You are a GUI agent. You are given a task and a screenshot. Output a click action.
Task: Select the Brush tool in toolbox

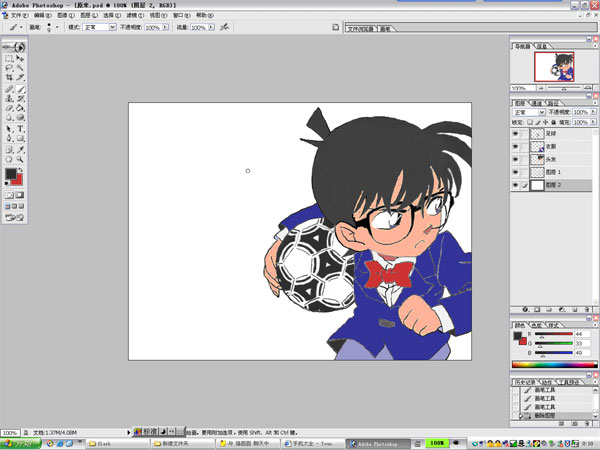click(x=20, y=89)
